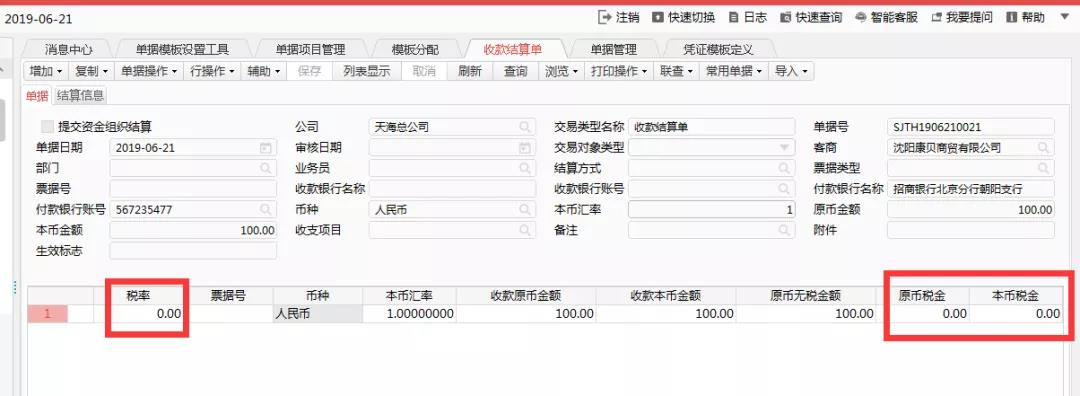The width and height of the screenshot is (1080, 396).
Task: Select the 收款结算单 tab
Action: pos(513,50)
